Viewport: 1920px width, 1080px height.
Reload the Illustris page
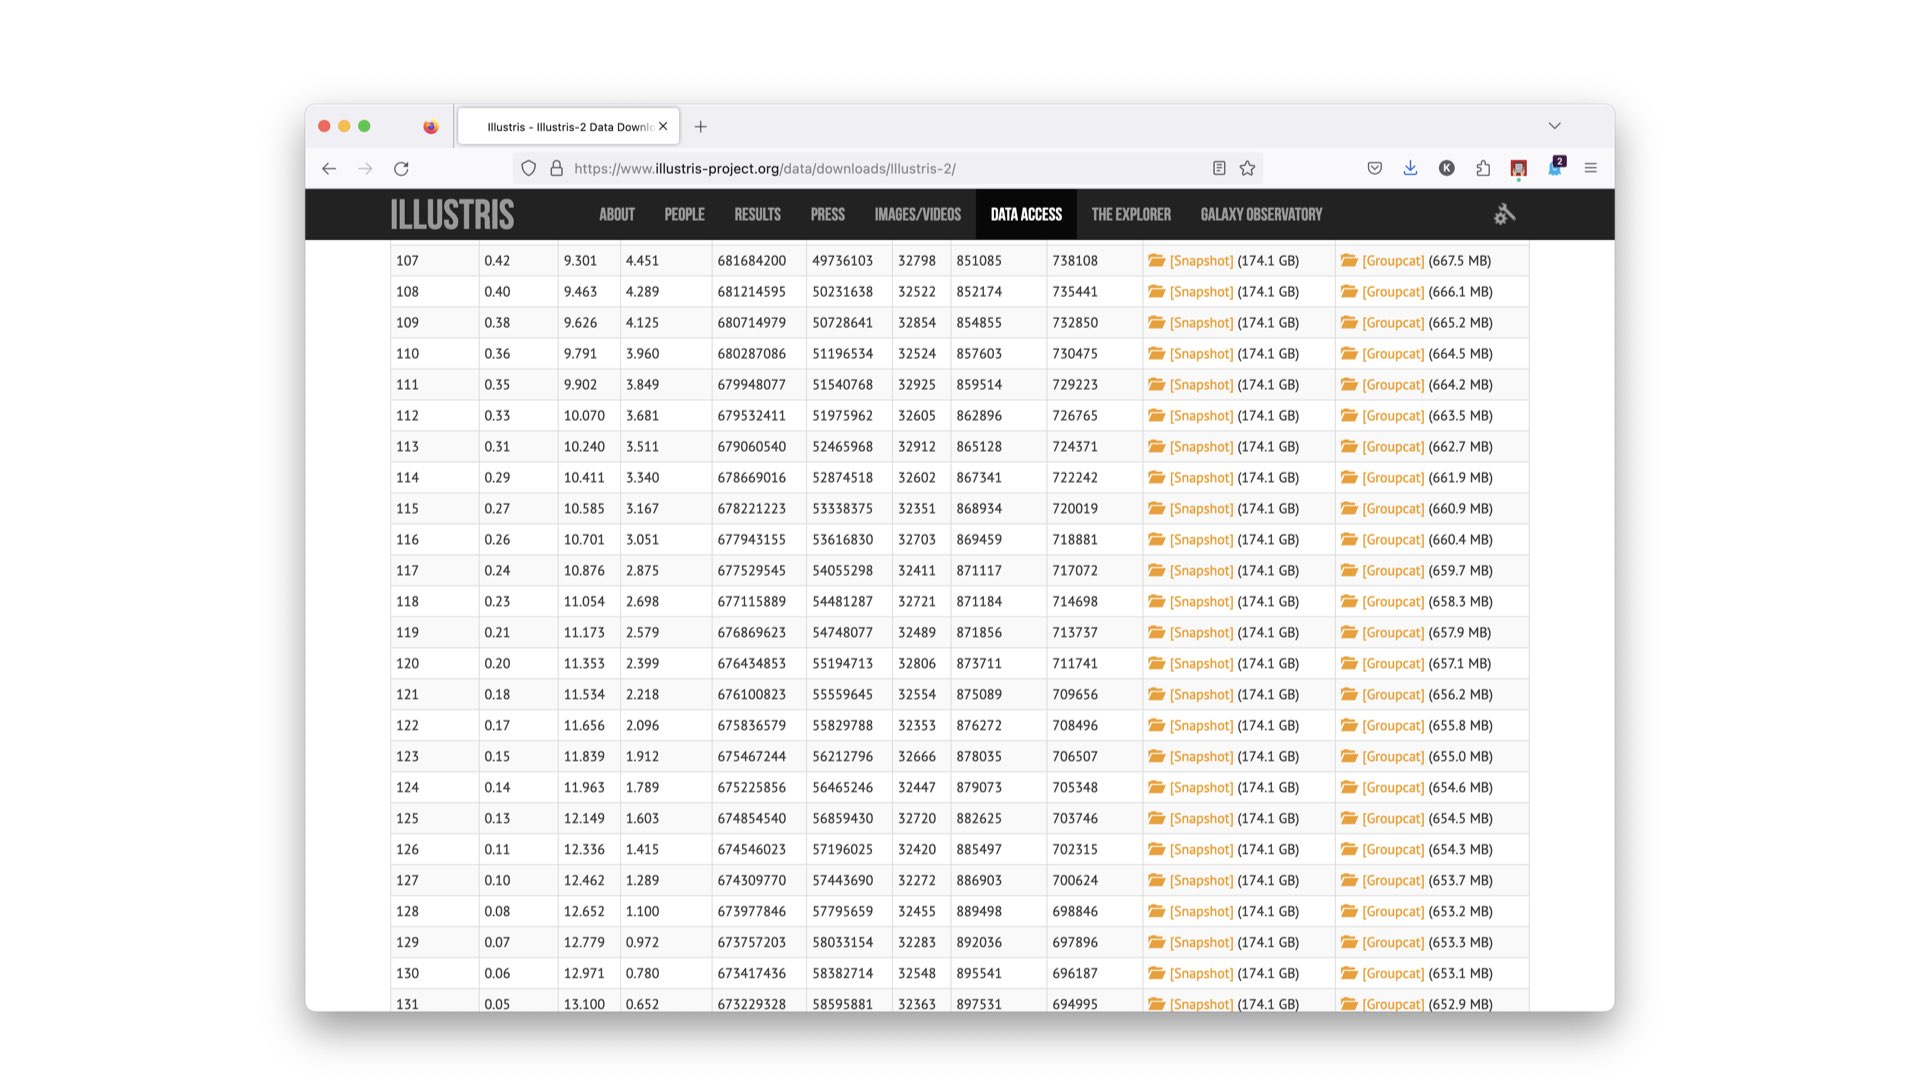[x=401, y=169]
